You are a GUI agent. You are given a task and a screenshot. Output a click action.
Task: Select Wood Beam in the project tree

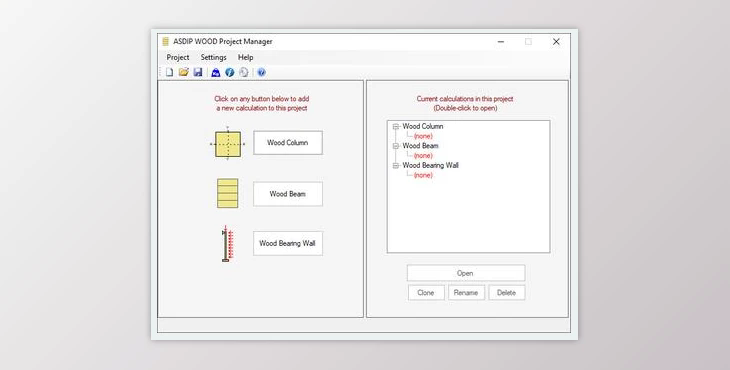(420, 146)
